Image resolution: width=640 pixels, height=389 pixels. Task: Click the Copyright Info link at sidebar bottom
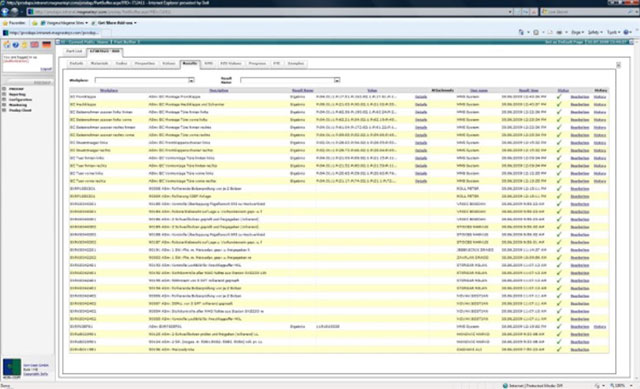36,374
